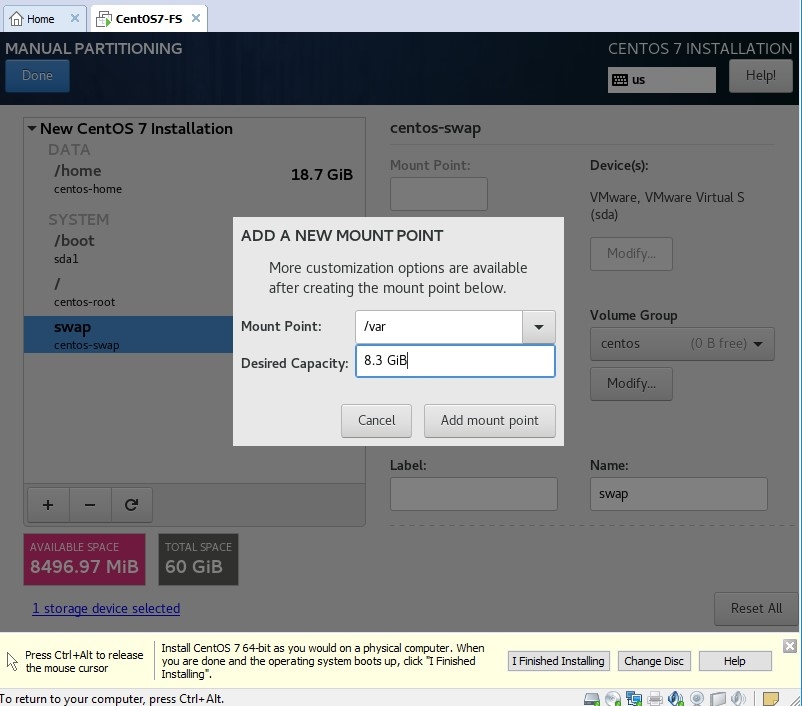This screenshot has width=802, height=706.
Task: Click the reload storage configuration icon
Action: [131, 505]
